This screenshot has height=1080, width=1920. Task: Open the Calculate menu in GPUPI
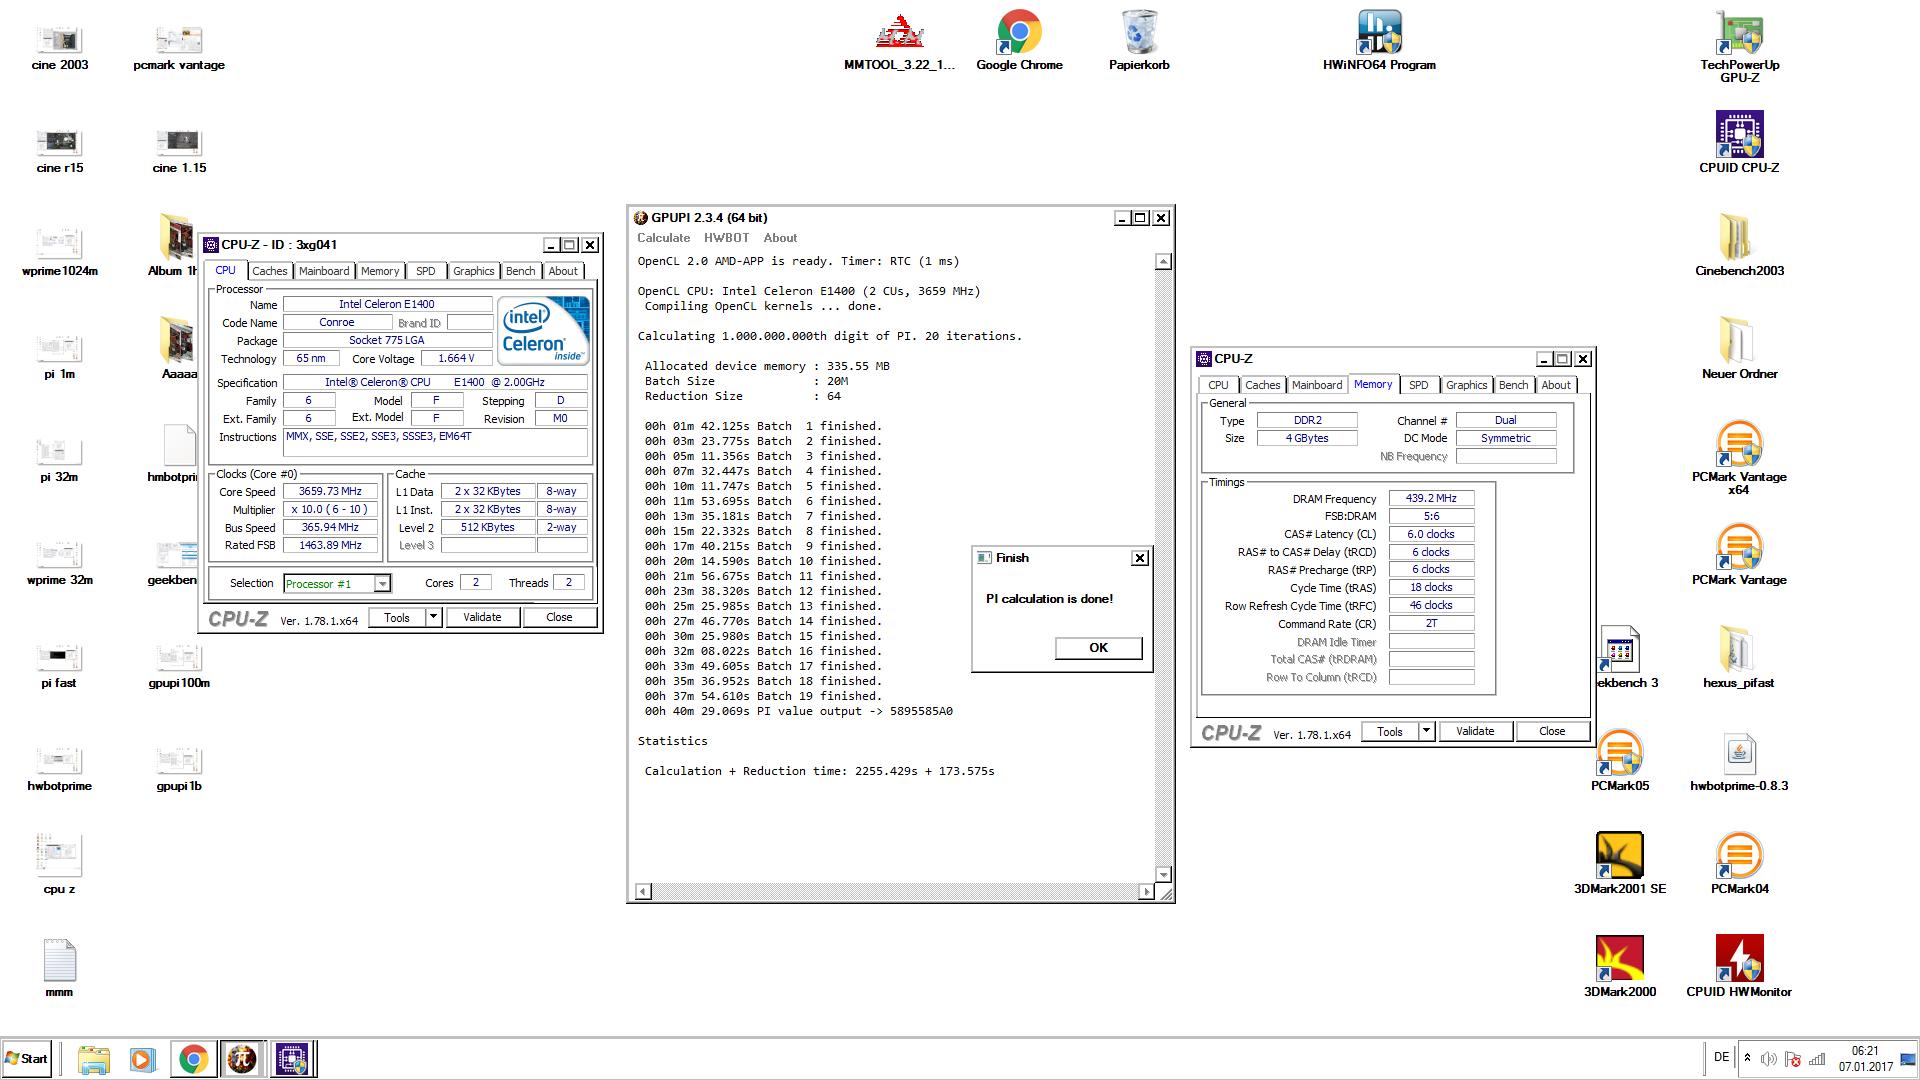(663, 238)
